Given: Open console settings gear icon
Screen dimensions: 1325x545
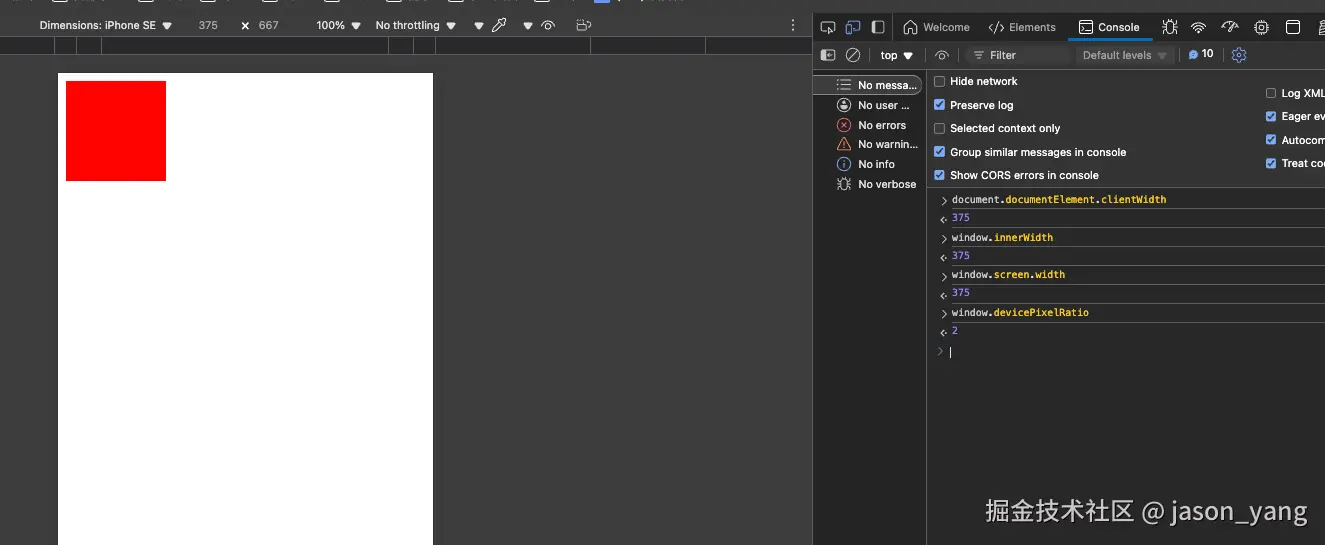Looking at the screenshot, I should click(x=1239, y=55).
